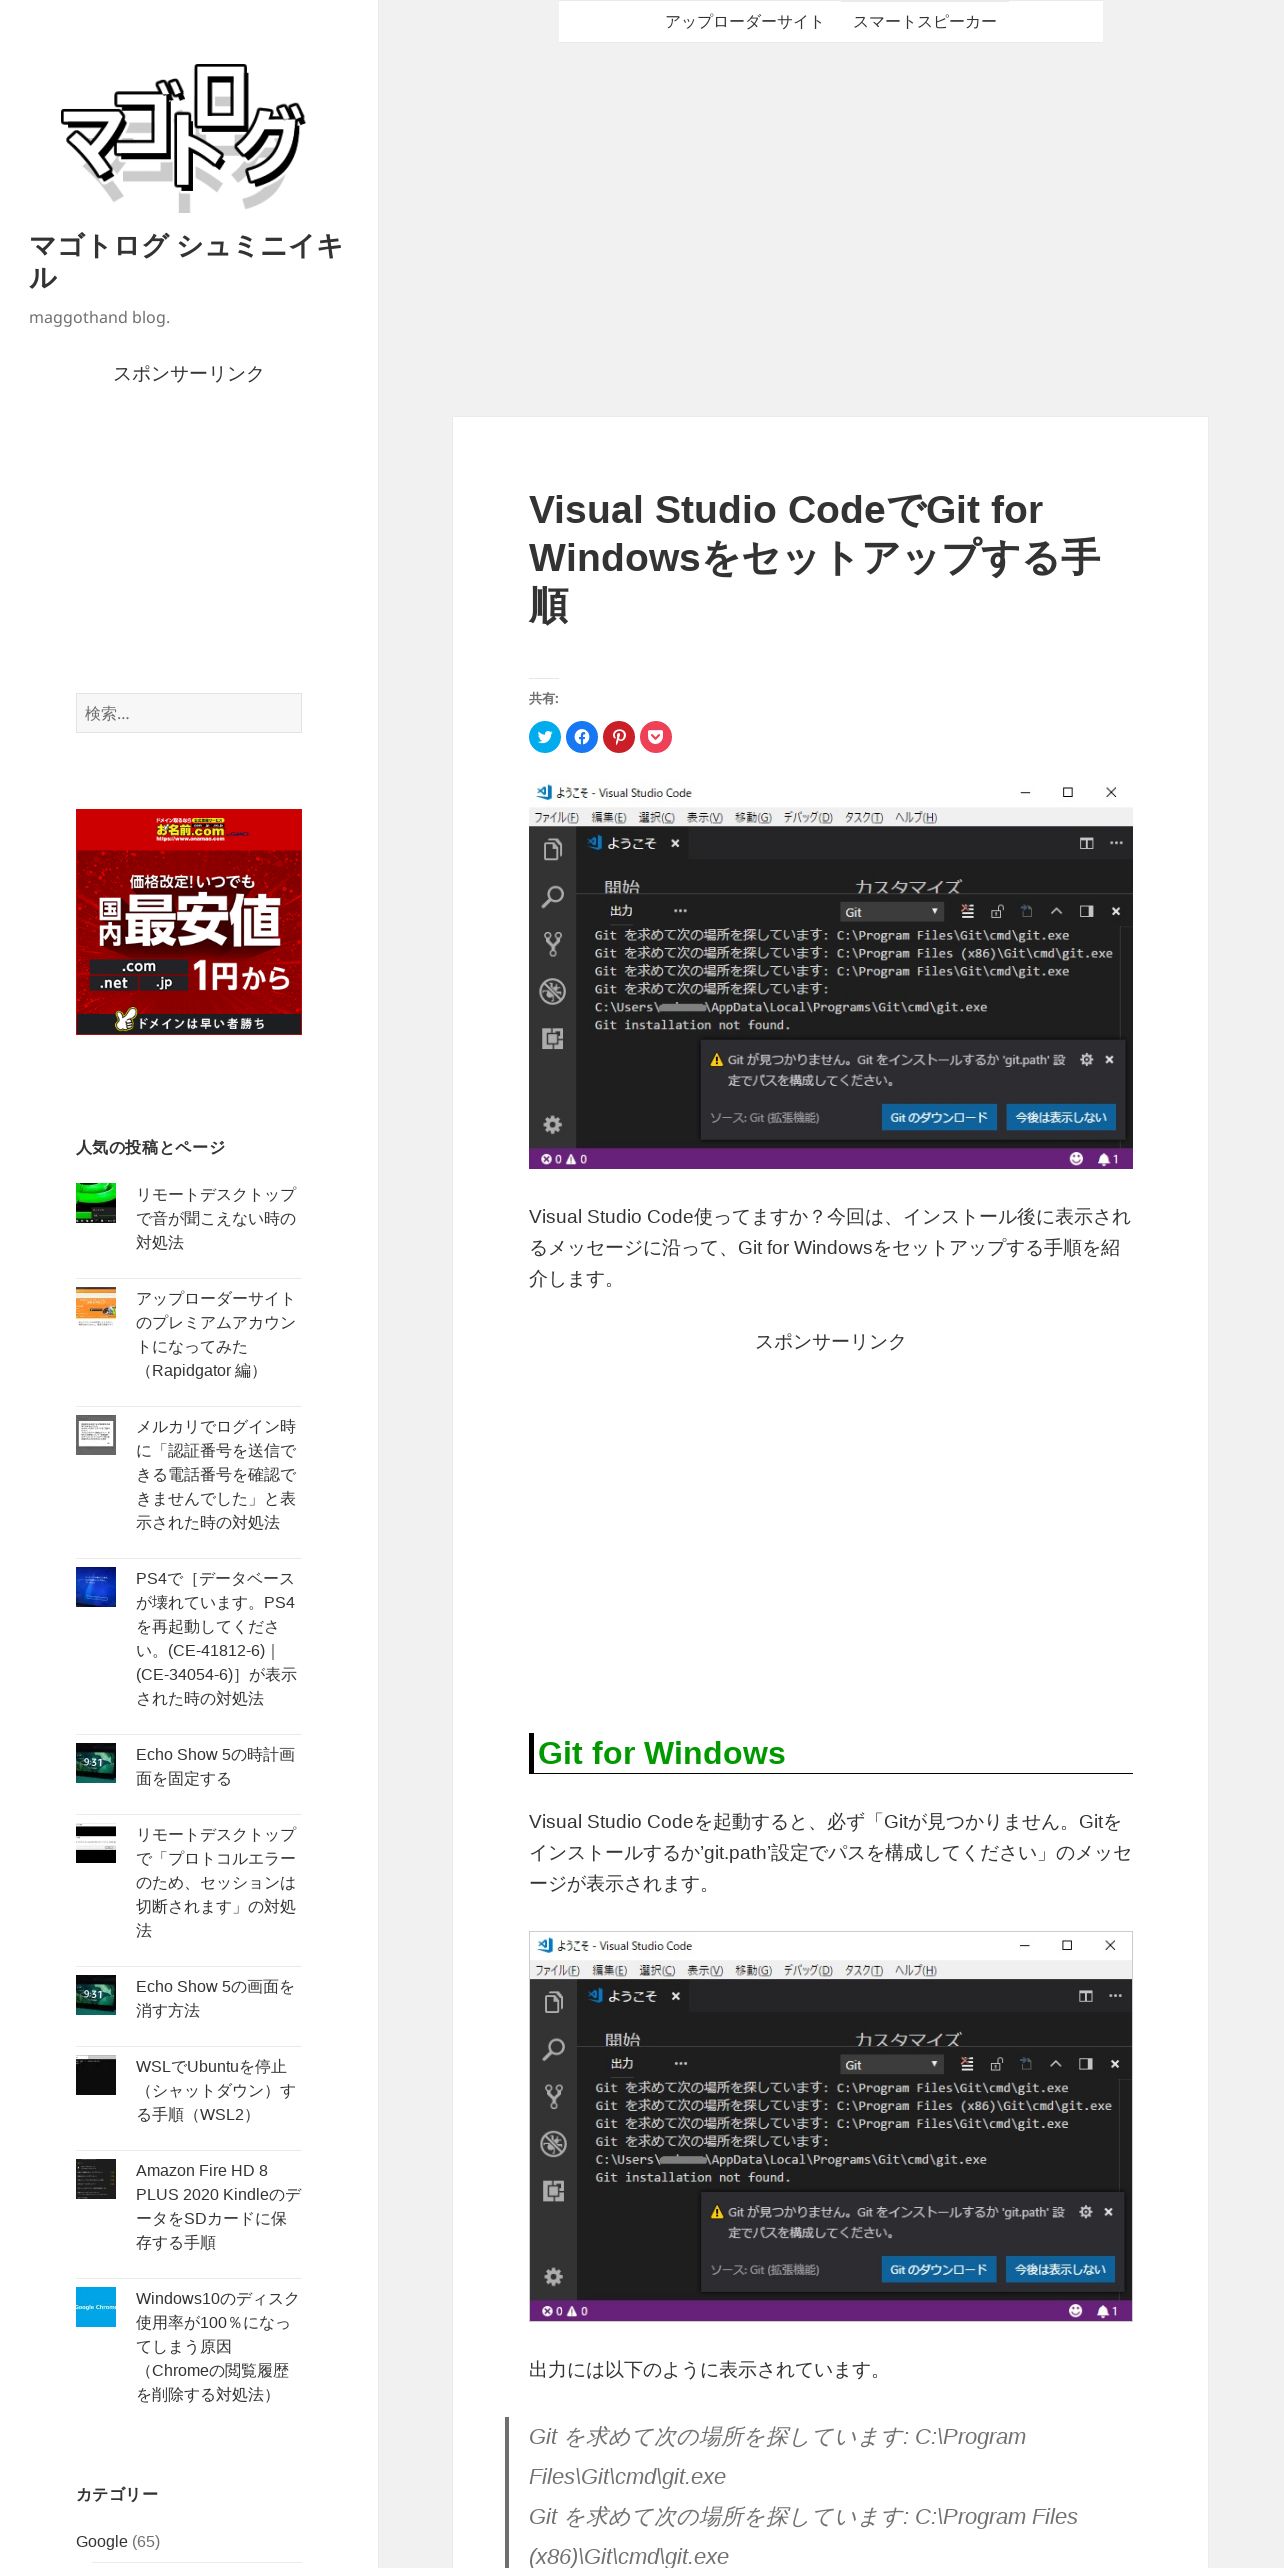
Task: Save the article to Pocket
Action: point(656,737)
